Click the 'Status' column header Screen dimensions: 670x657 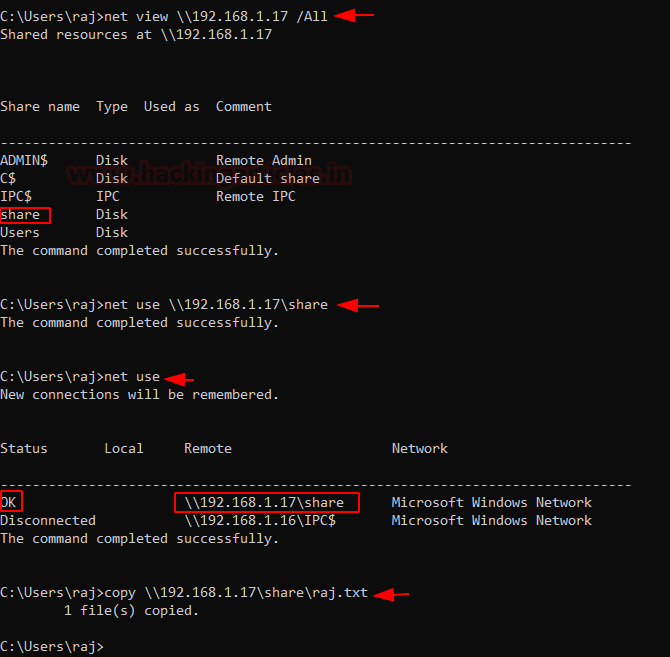(24, 449)
